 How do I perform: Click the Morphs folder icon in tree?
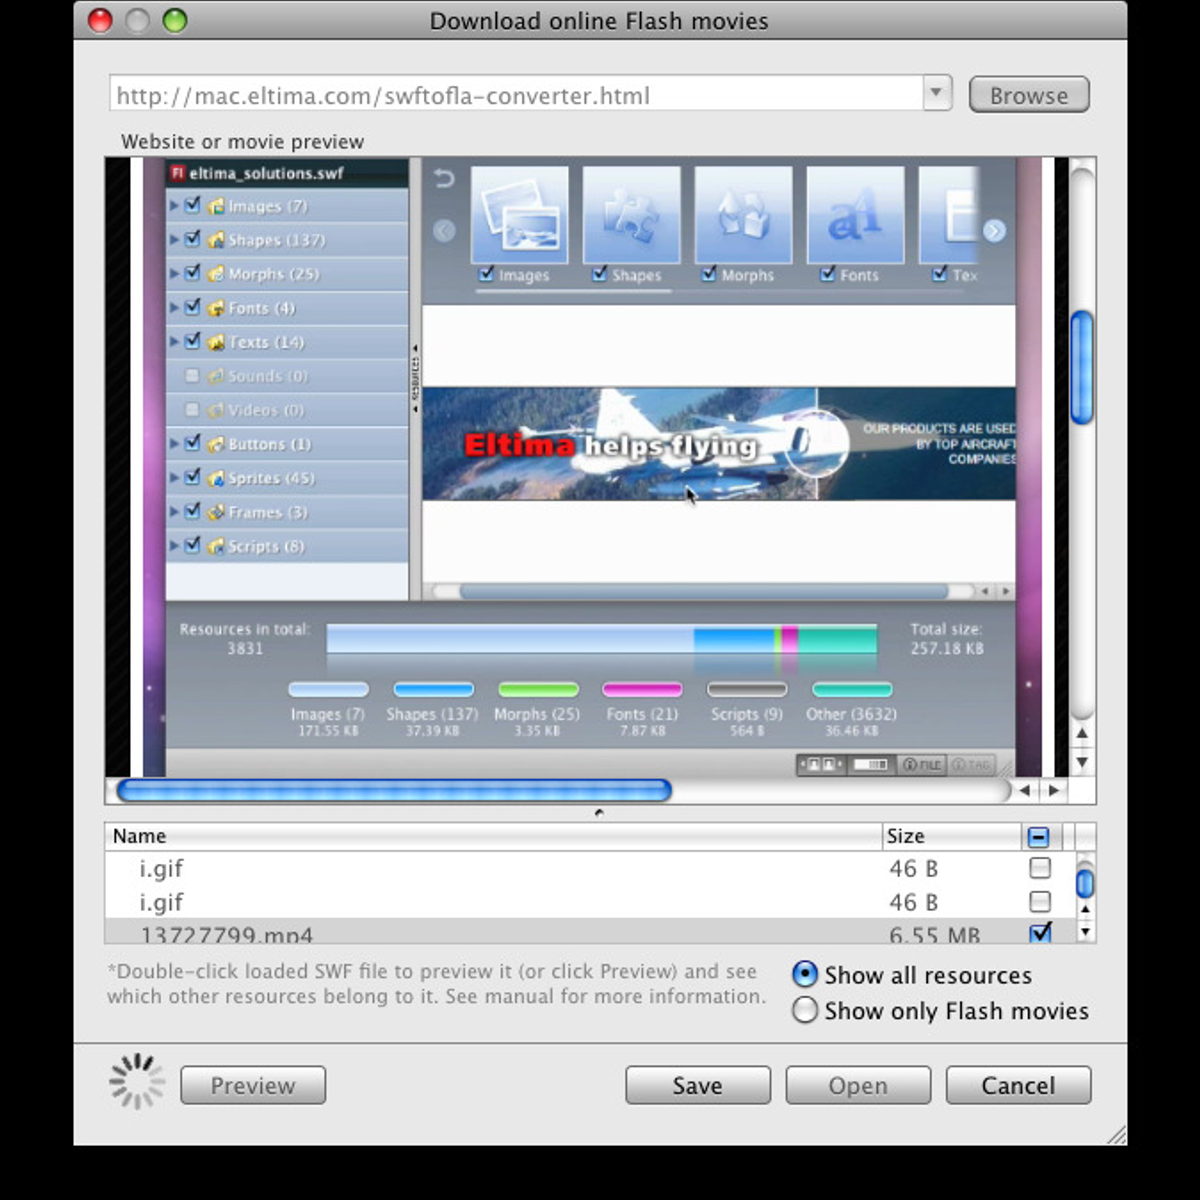(216, 274)
